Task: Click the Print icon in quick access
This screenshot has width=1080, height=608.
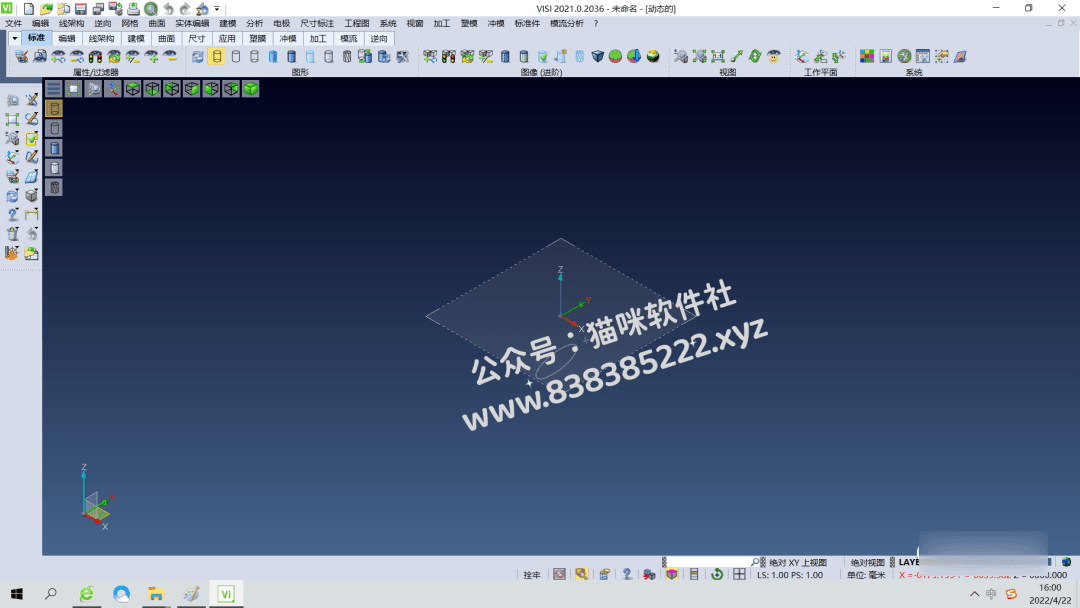Action: pyautogui.click(x=134, y=9)
